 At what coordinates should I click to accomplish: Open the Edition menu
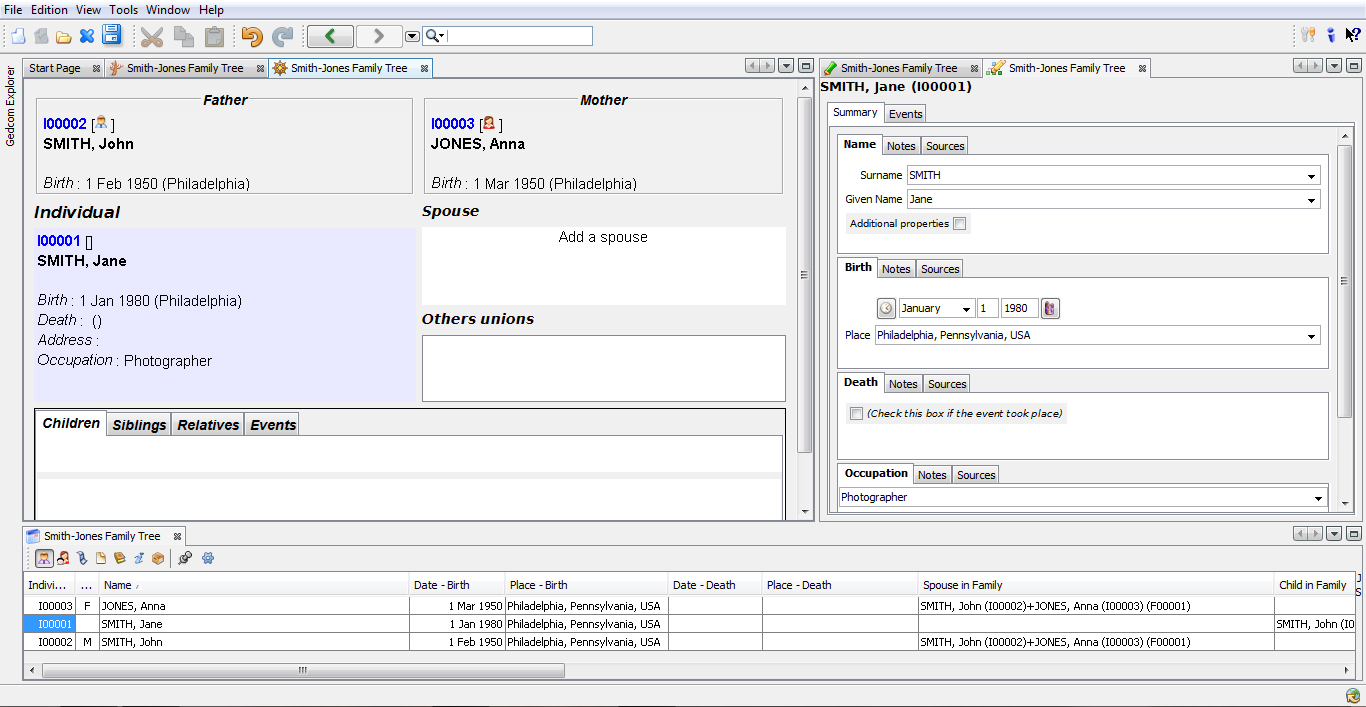pos(48,9)
